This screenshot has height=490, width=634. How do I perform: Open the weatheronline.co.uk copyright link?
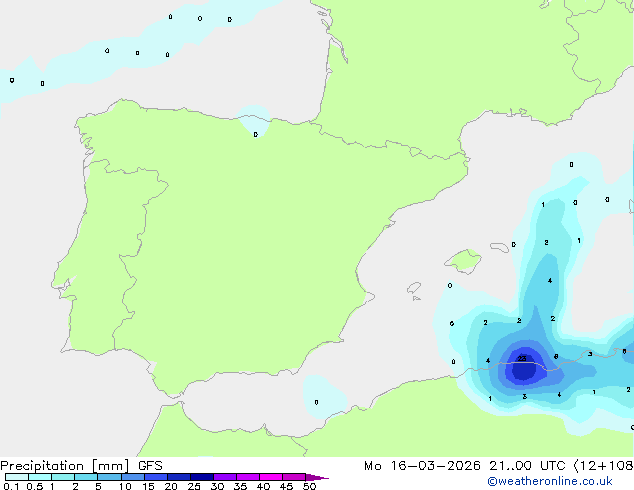point(550,481)
